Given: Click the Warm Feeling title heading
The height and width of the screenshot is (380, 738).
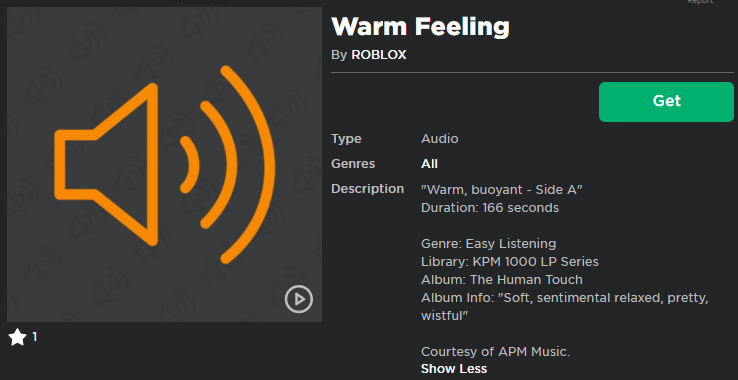Looking at the screenshot, I should [420, 27].
